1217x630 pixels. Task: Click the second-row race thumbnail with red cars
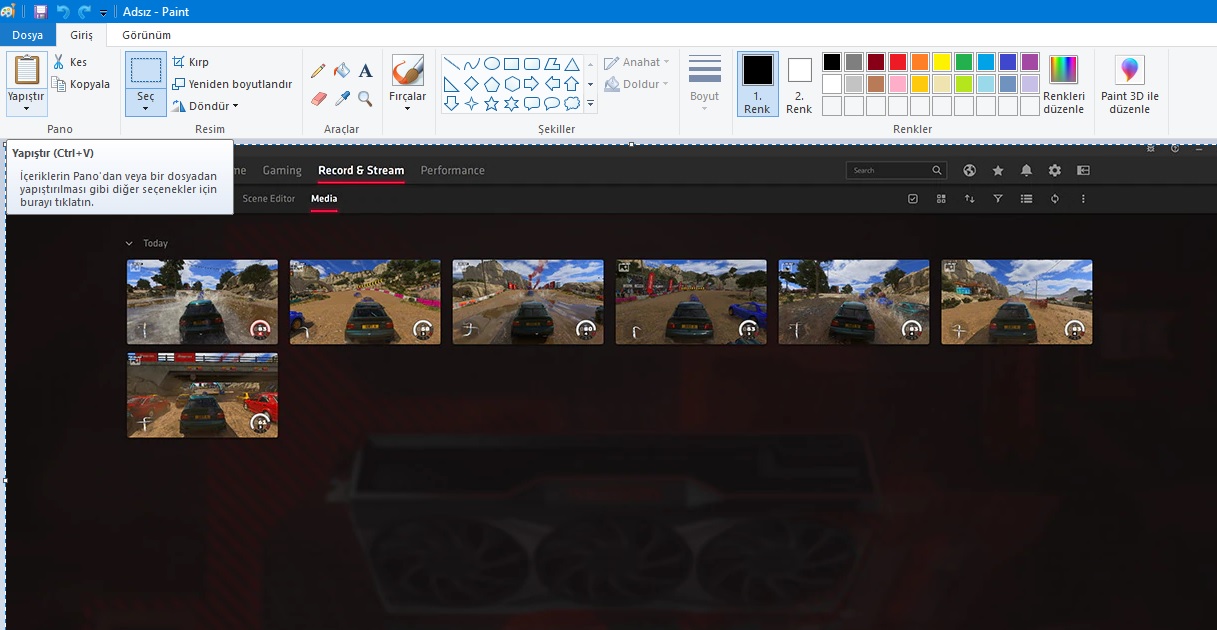(203, 395)
